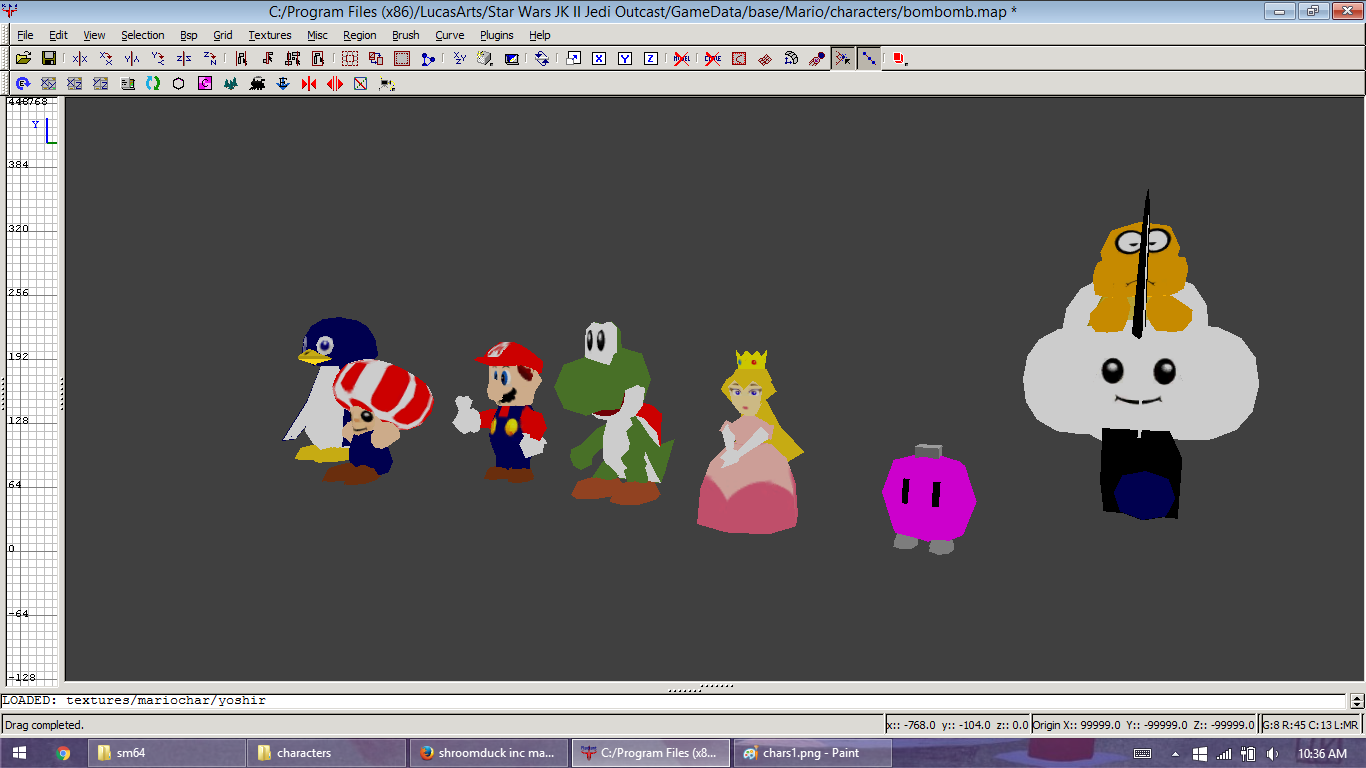Toggle the pressed blue diagonal-dots button
1366x768 pixels.
click(x=869, y=59)
